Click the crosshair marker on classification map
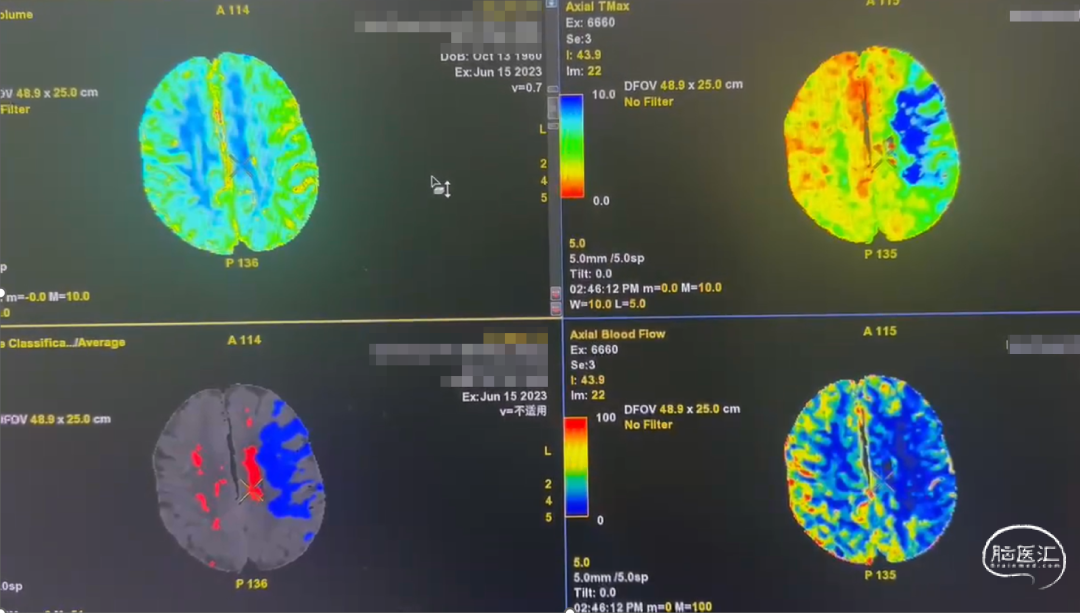The image size is (1080, 613). pyautogui.click(x=250, y=488)
